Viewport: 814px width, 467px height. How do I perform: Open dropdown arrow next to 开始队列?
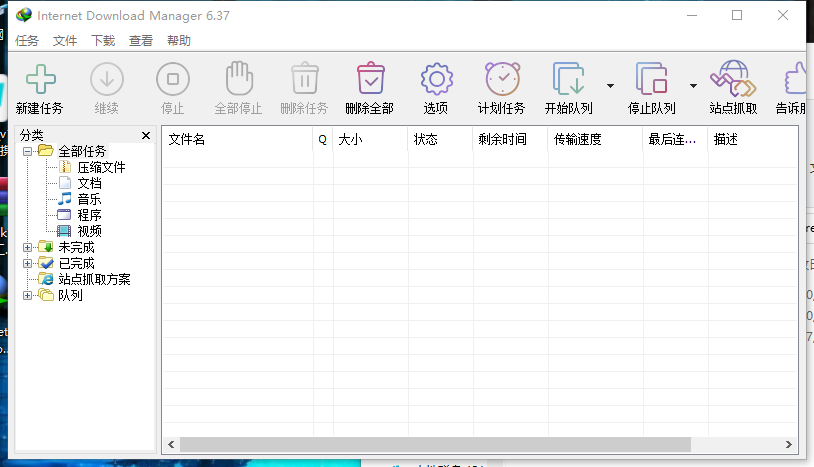pos(610,86)
